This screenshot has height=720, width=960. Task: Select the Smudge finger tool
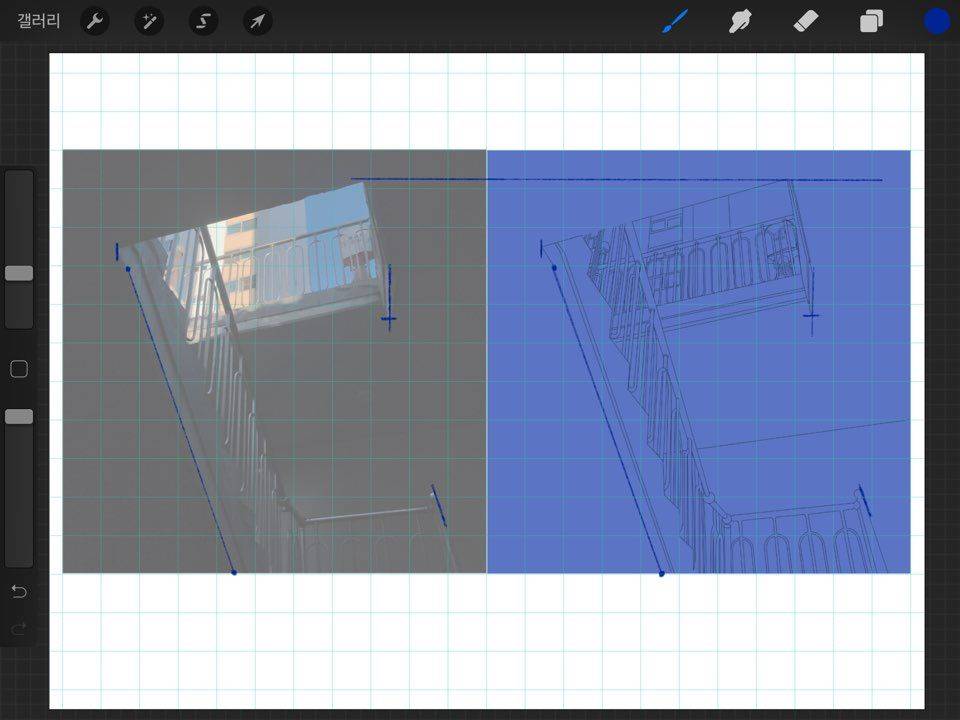740,21
